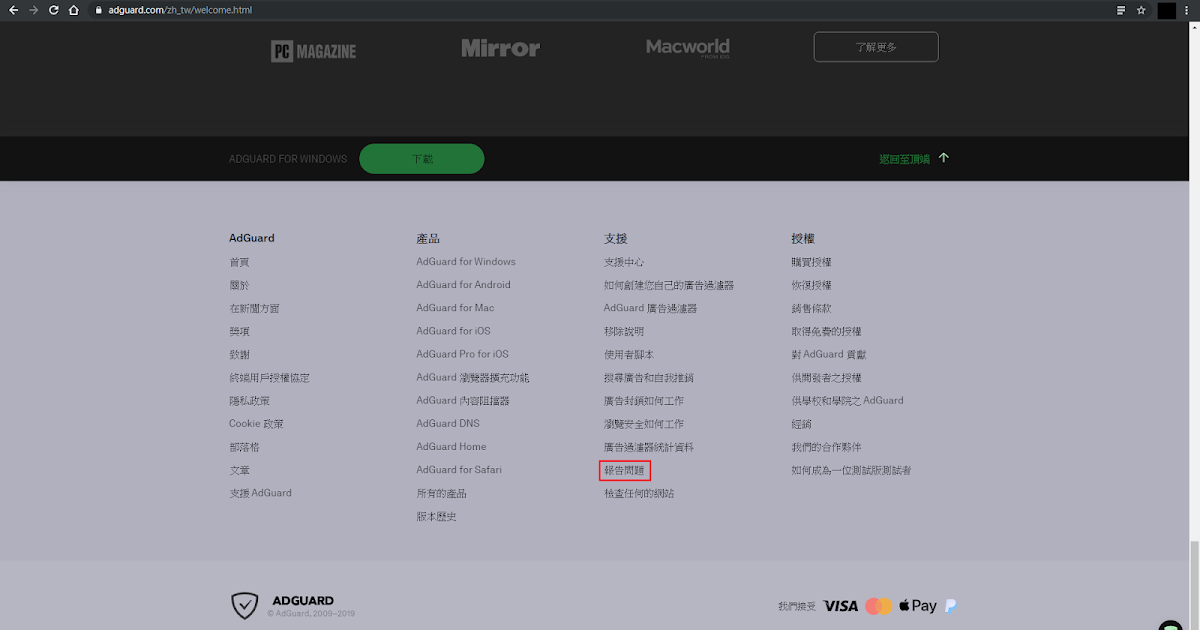Open the 廣告過濾器統計資料 link
The image size is (1200, 630).
(649, 447)
